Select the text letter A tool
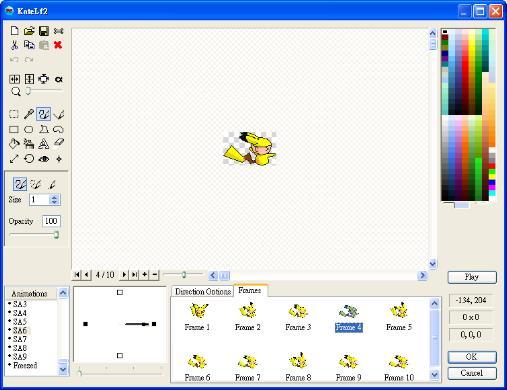 (x=44, y=144)
